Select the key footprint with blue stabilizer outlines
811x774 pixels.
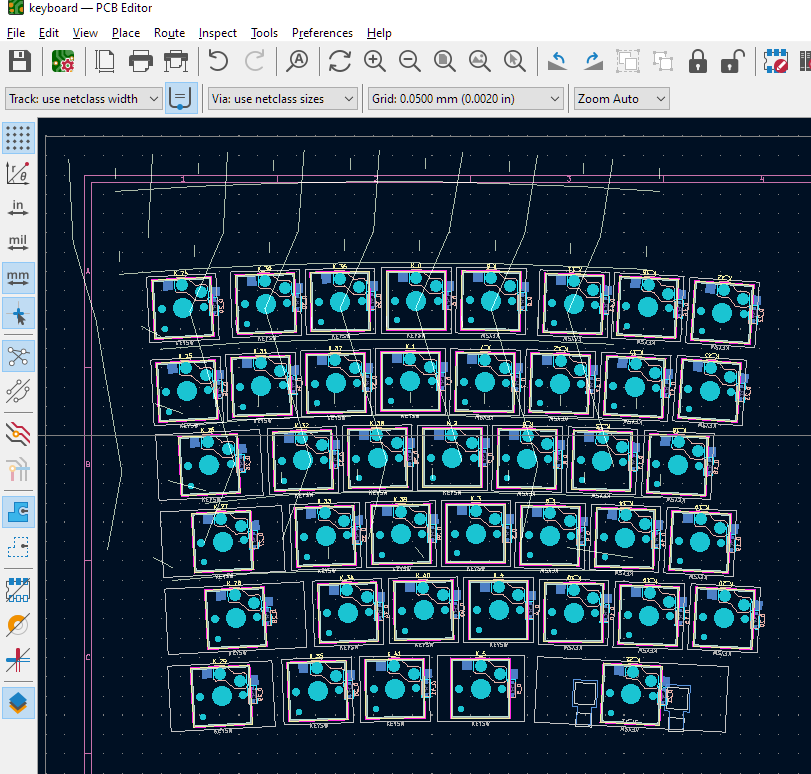coord(631,694)
